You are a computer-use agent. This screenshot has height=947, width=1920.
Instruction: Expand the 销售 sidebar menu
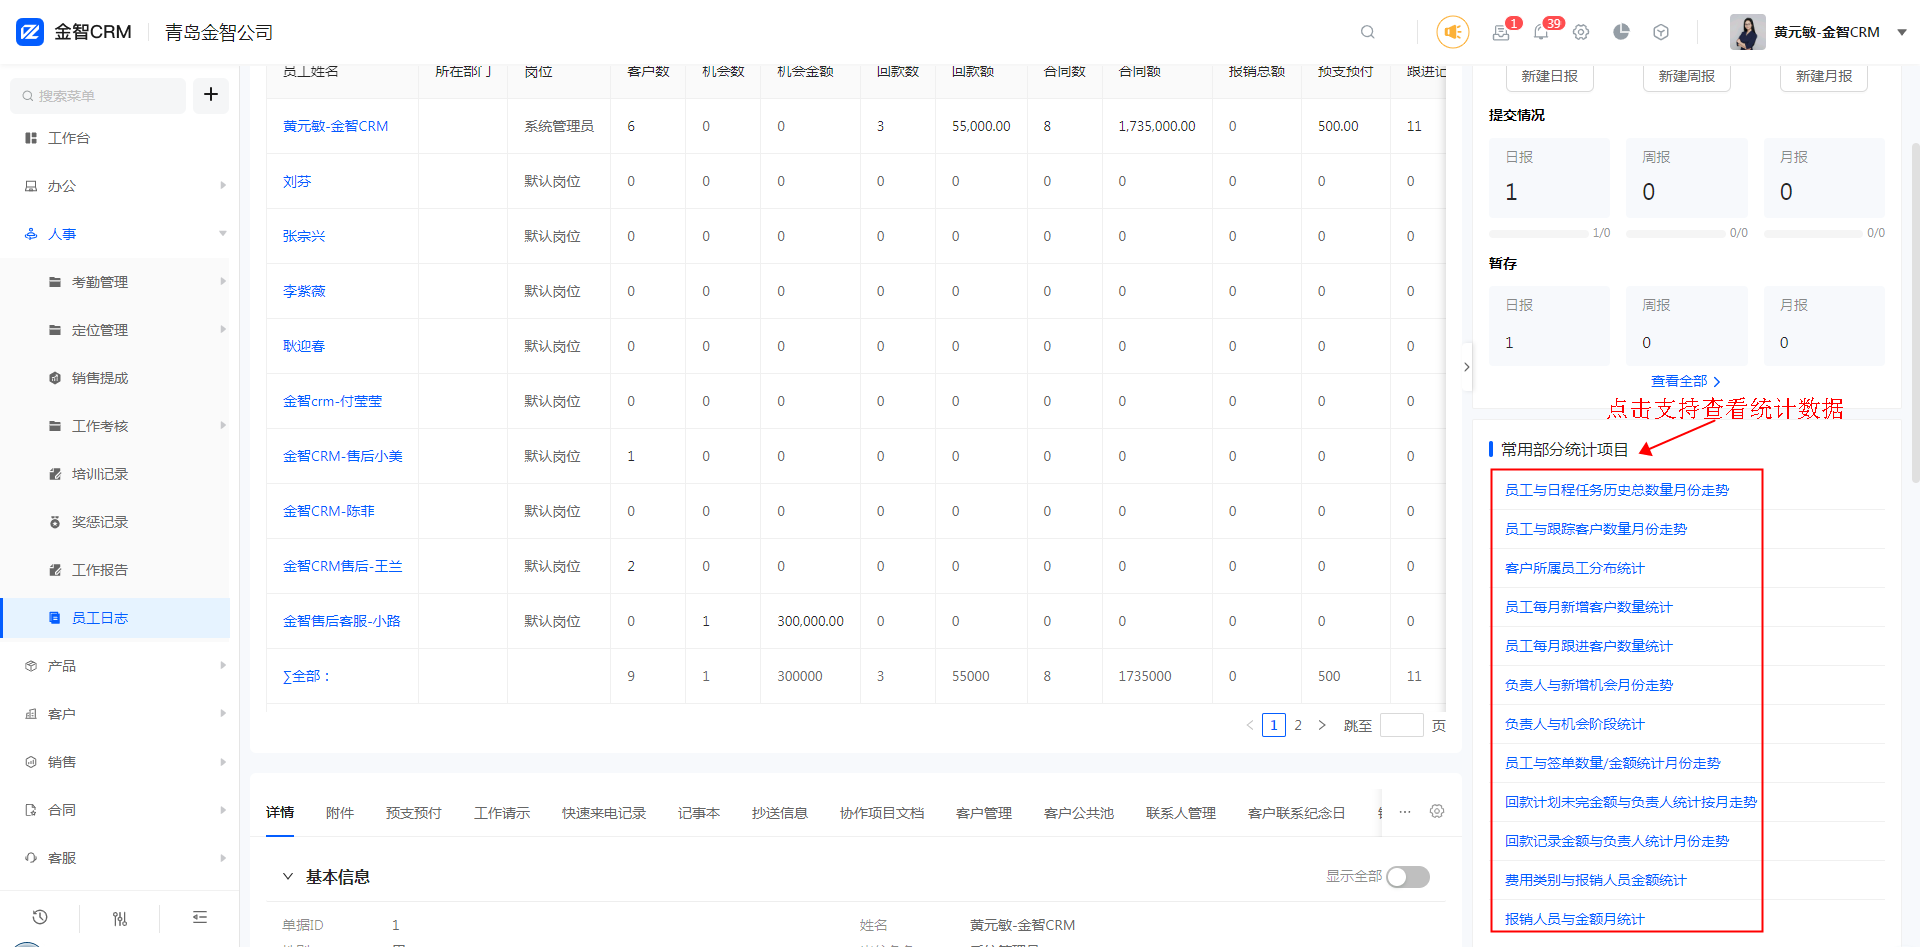click(119, 762)
